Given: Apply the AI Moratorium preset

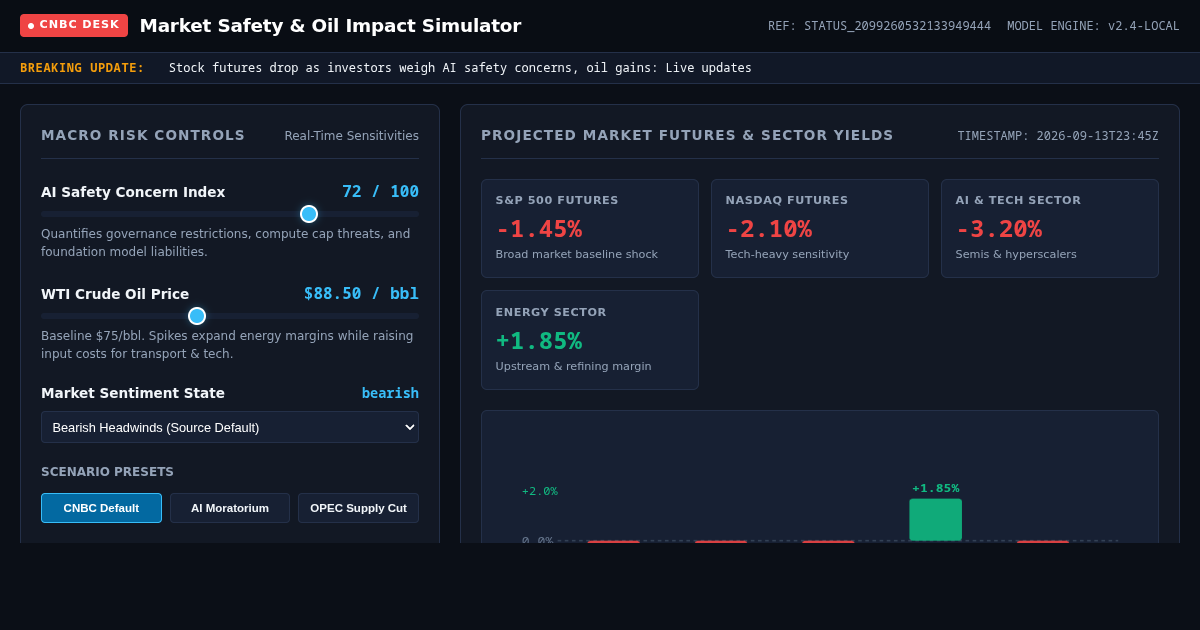Looking at the screenshot, I should [x=230, y=508].
